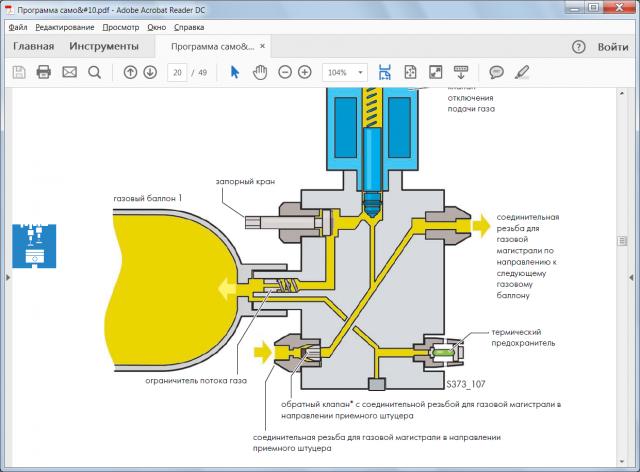The height and width of the screenshot is (472, 640).
Task: Expand the right tools pane arrow
Action: [631, 279]
